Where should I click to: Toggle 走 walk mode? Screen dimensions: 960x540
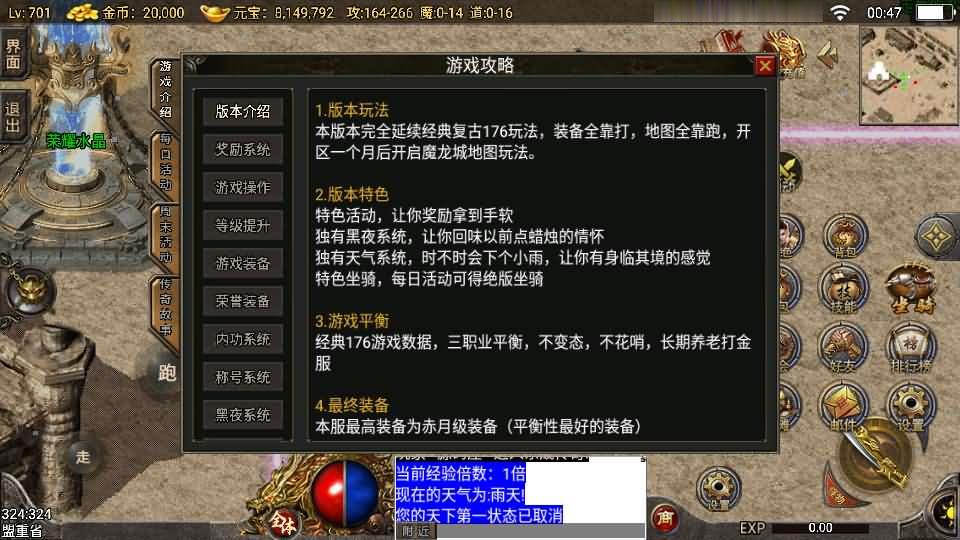83,456
